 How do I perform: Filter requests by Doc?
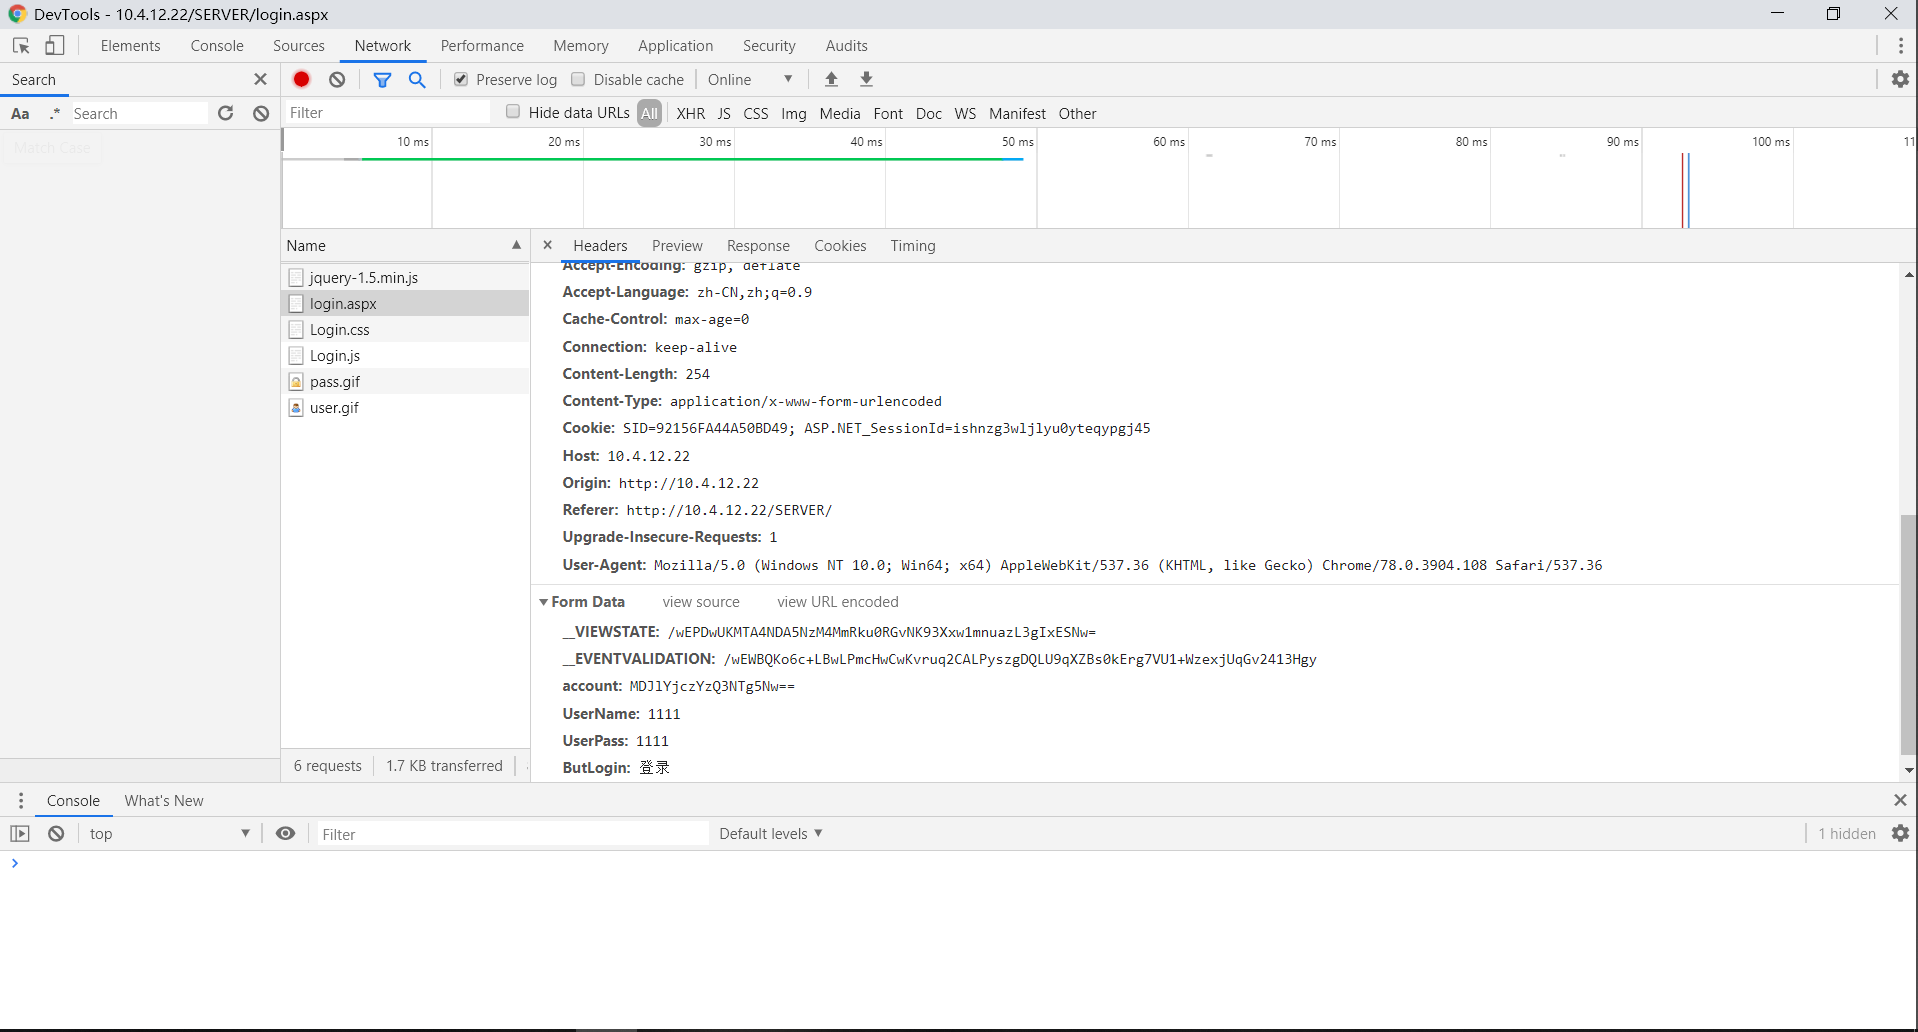coord(929,113)
